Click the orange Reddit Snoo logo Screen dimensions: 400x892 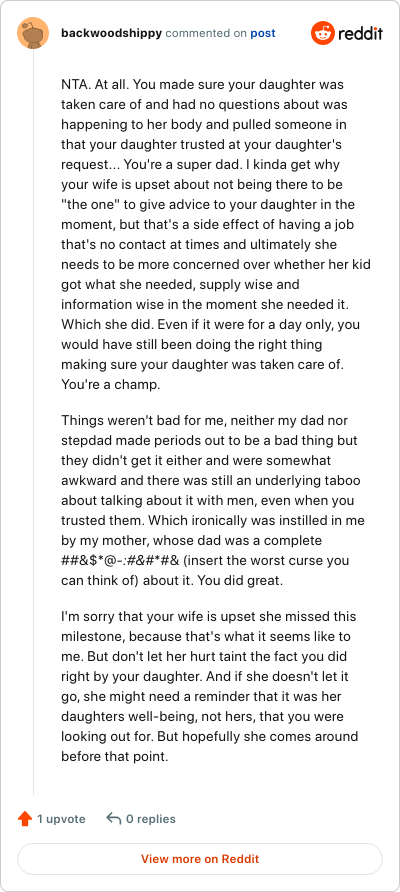[323, 33]
